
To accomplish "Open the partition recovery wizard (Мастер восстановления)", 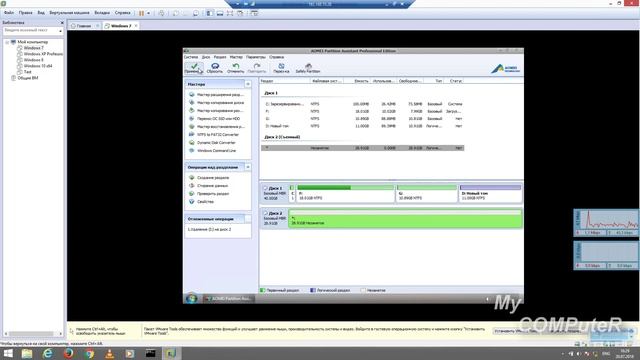I will (x=217, y=127).
